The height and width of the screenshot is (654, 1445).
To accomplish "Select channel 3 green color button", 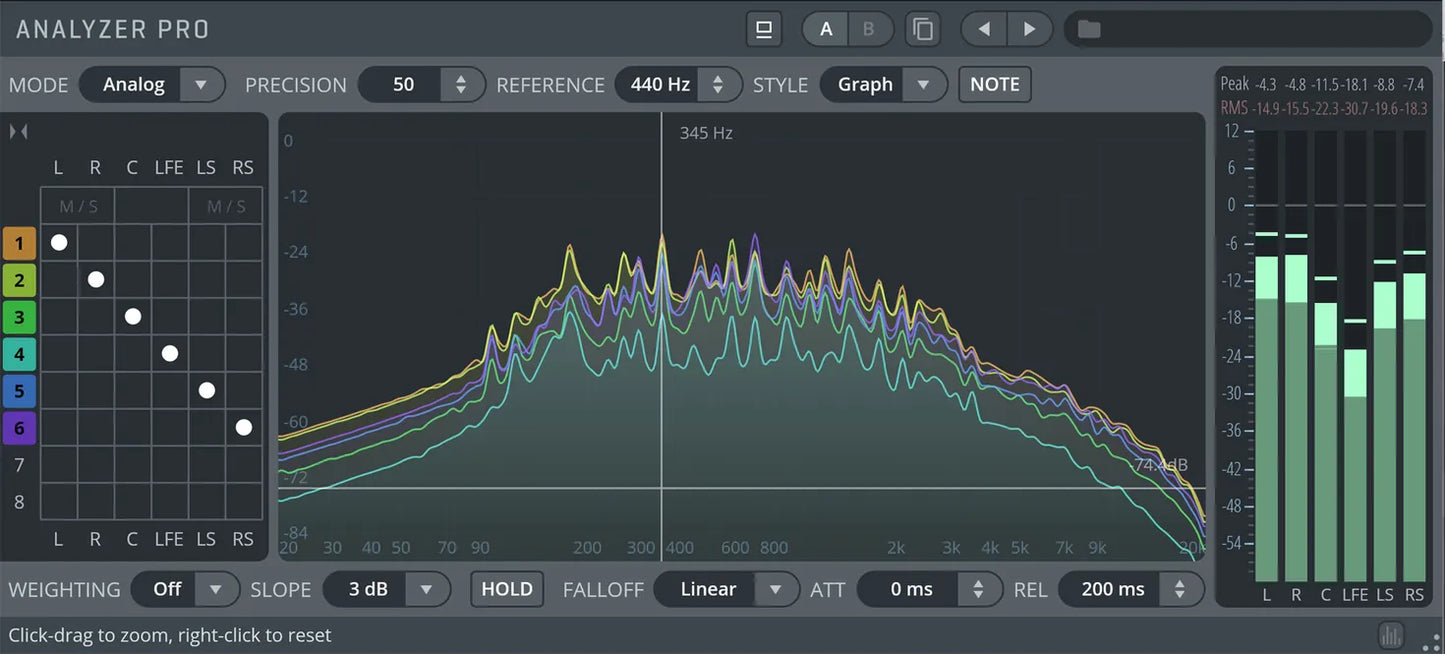I will click(x=19, y=317).
